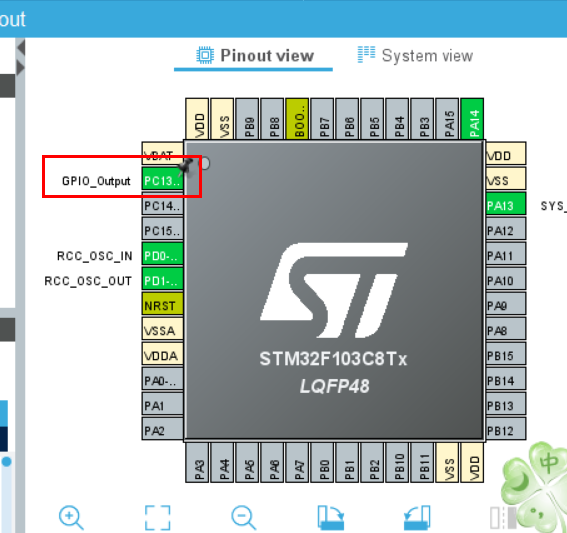Select the VBAT pin
Viewport: 567px width, 533px height.
click(162, 153)
